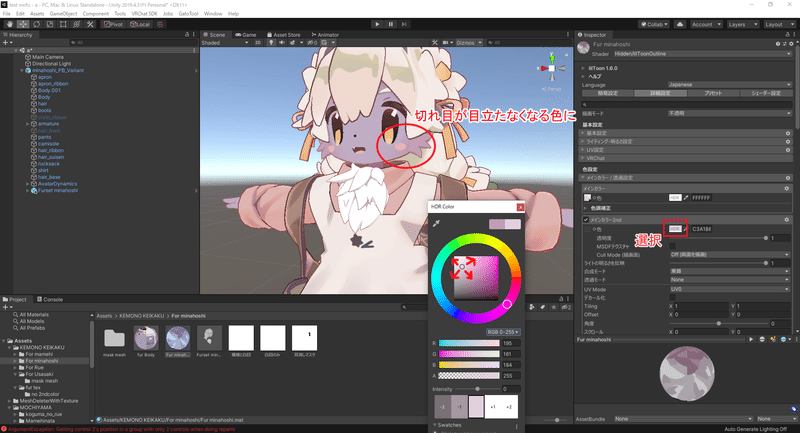Click the +1 exposure swatch
The height and width of the screenshot is (433, 800).
[493, 407]
